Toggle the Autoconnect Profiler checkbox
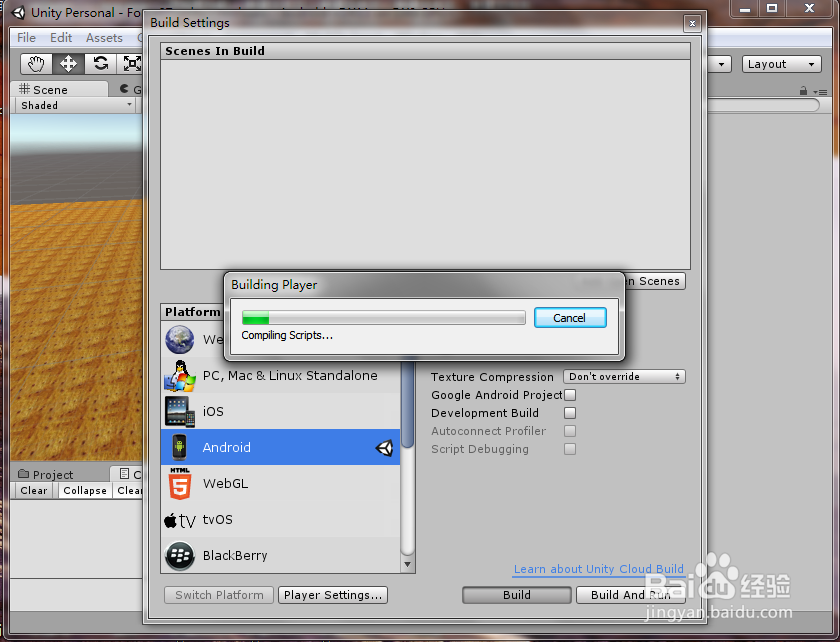Viewport: 840px width, 642px height. [x=570, y=431]
